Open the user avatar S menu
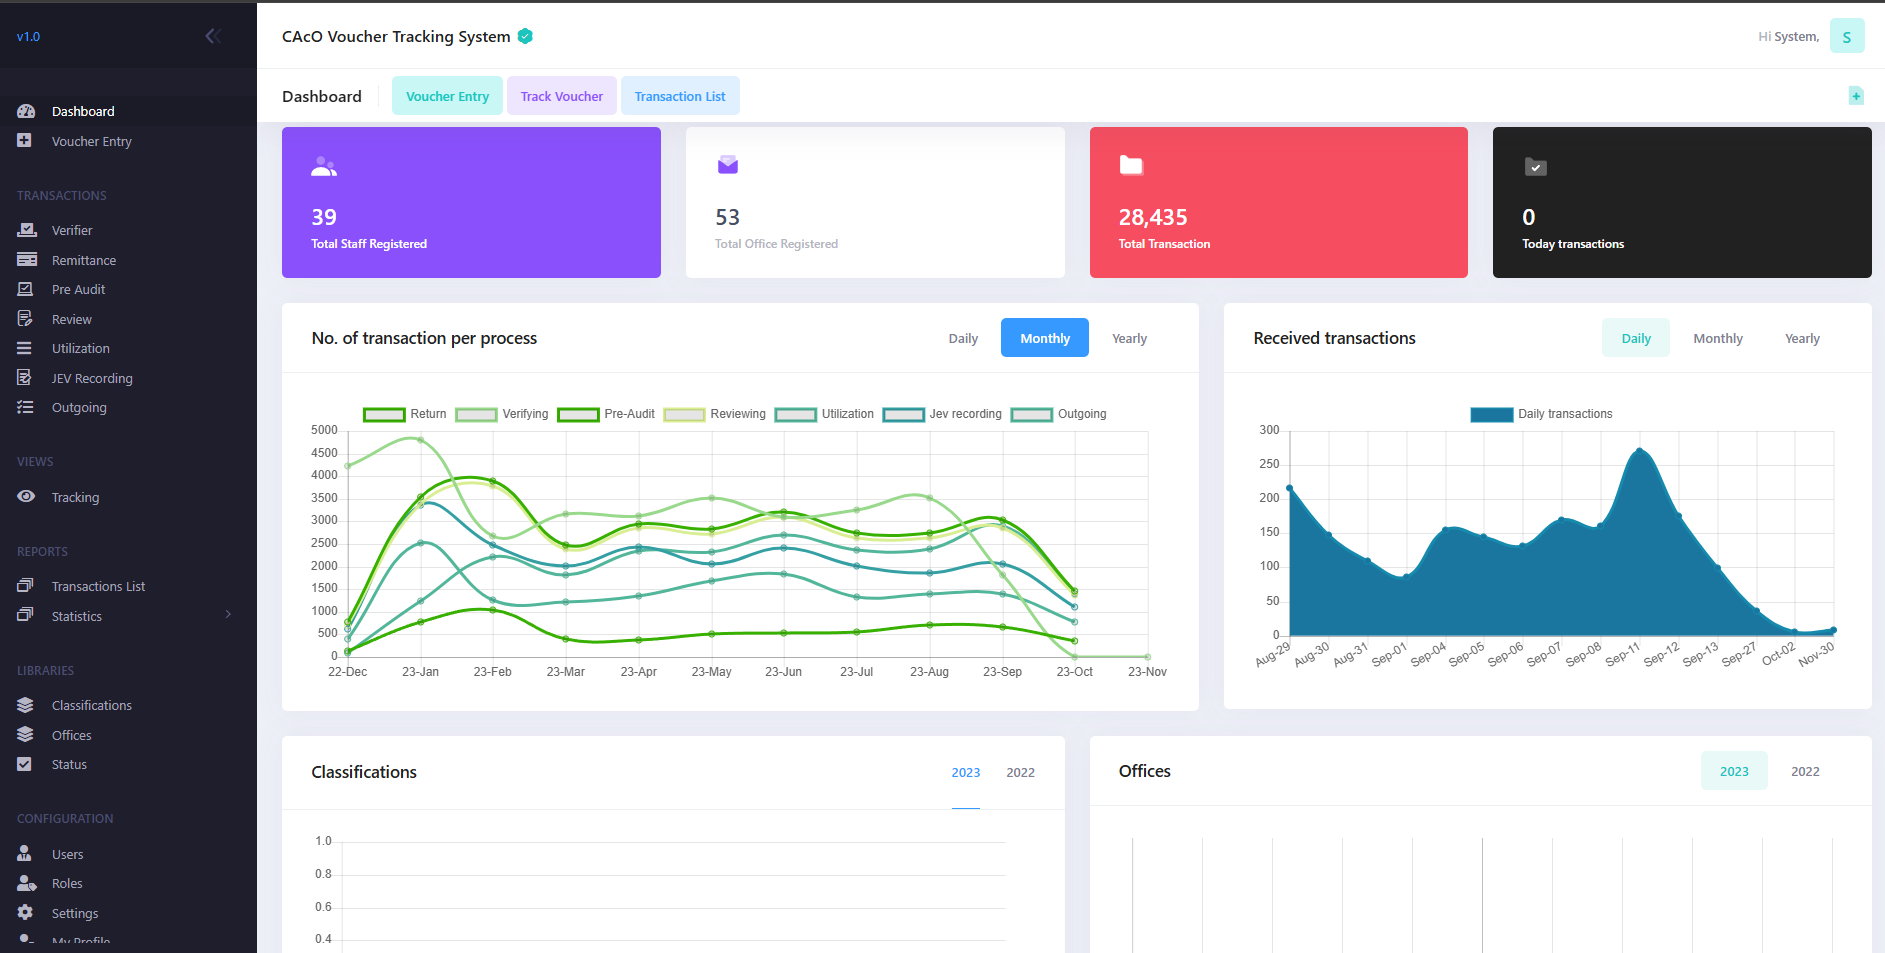Viewport: 1885px width, 953px height. [1846, 37]
